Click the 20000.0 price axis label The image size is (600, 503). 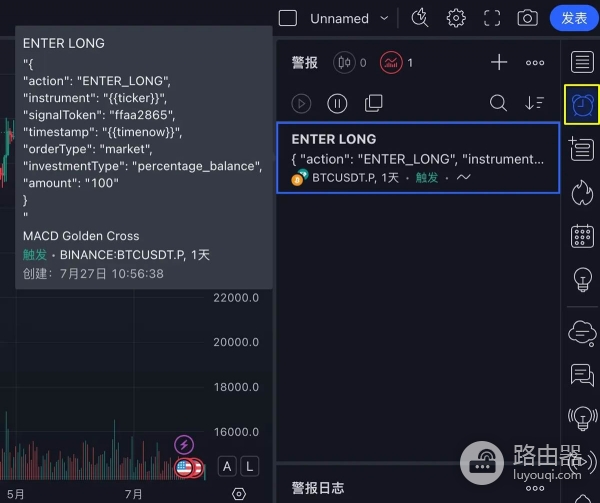[236, 342]
